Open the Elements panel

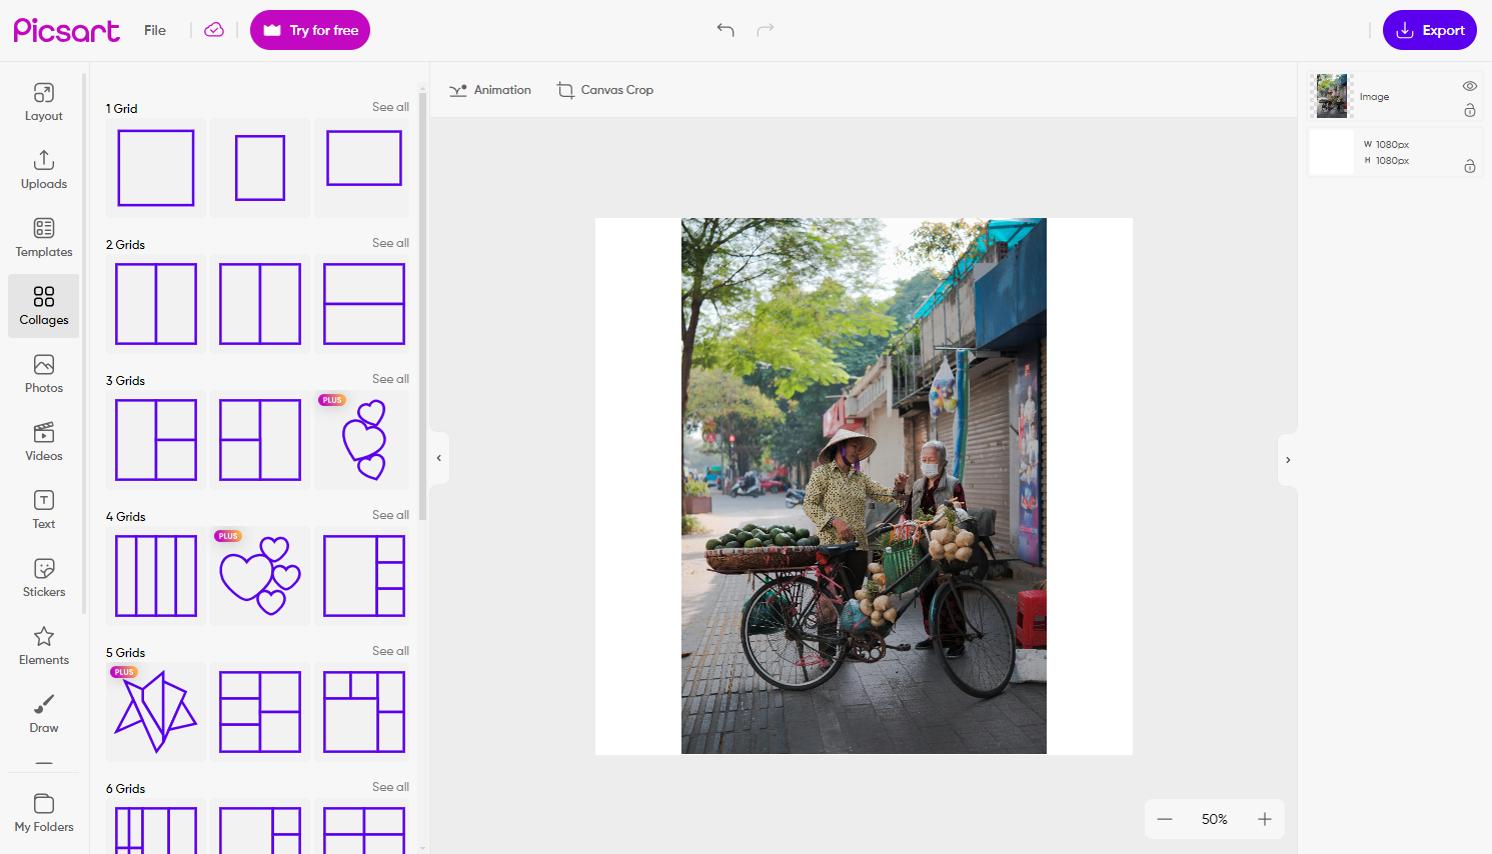tap(43, 645)
